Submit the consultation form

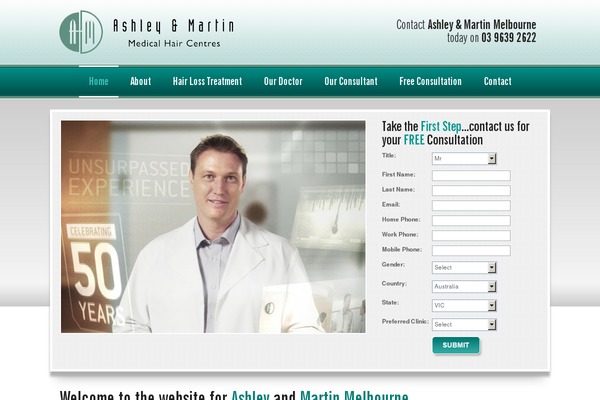[x=456, y=345]
